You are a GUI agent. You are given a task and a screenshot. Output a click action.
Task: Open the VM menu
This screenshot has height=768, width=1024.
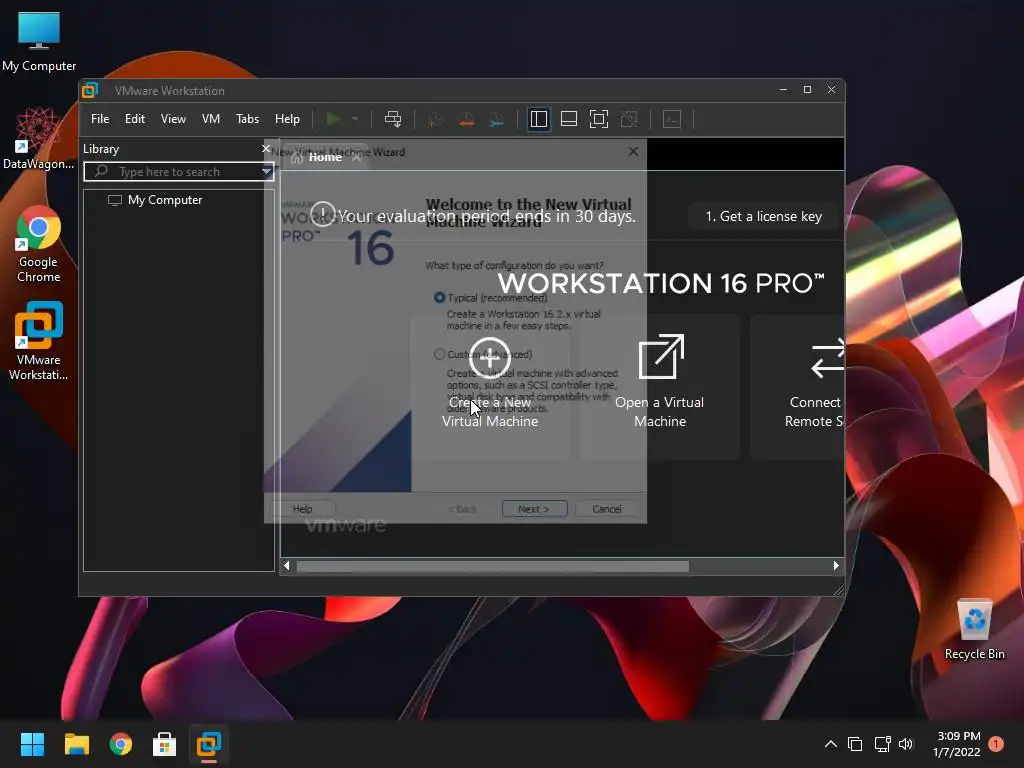pyautogui.click(x=211, y=119)
